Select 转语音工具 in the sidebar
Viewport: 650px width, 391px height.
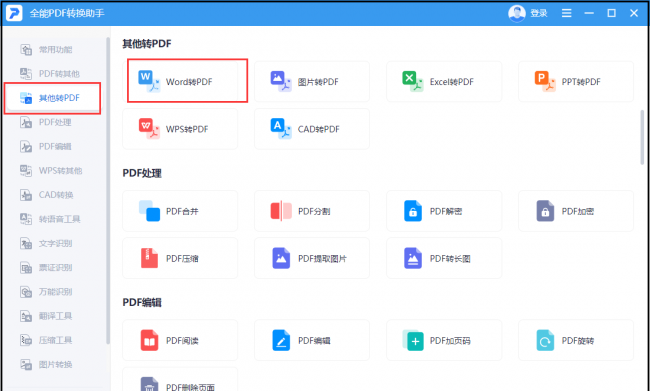coord(54,219)
